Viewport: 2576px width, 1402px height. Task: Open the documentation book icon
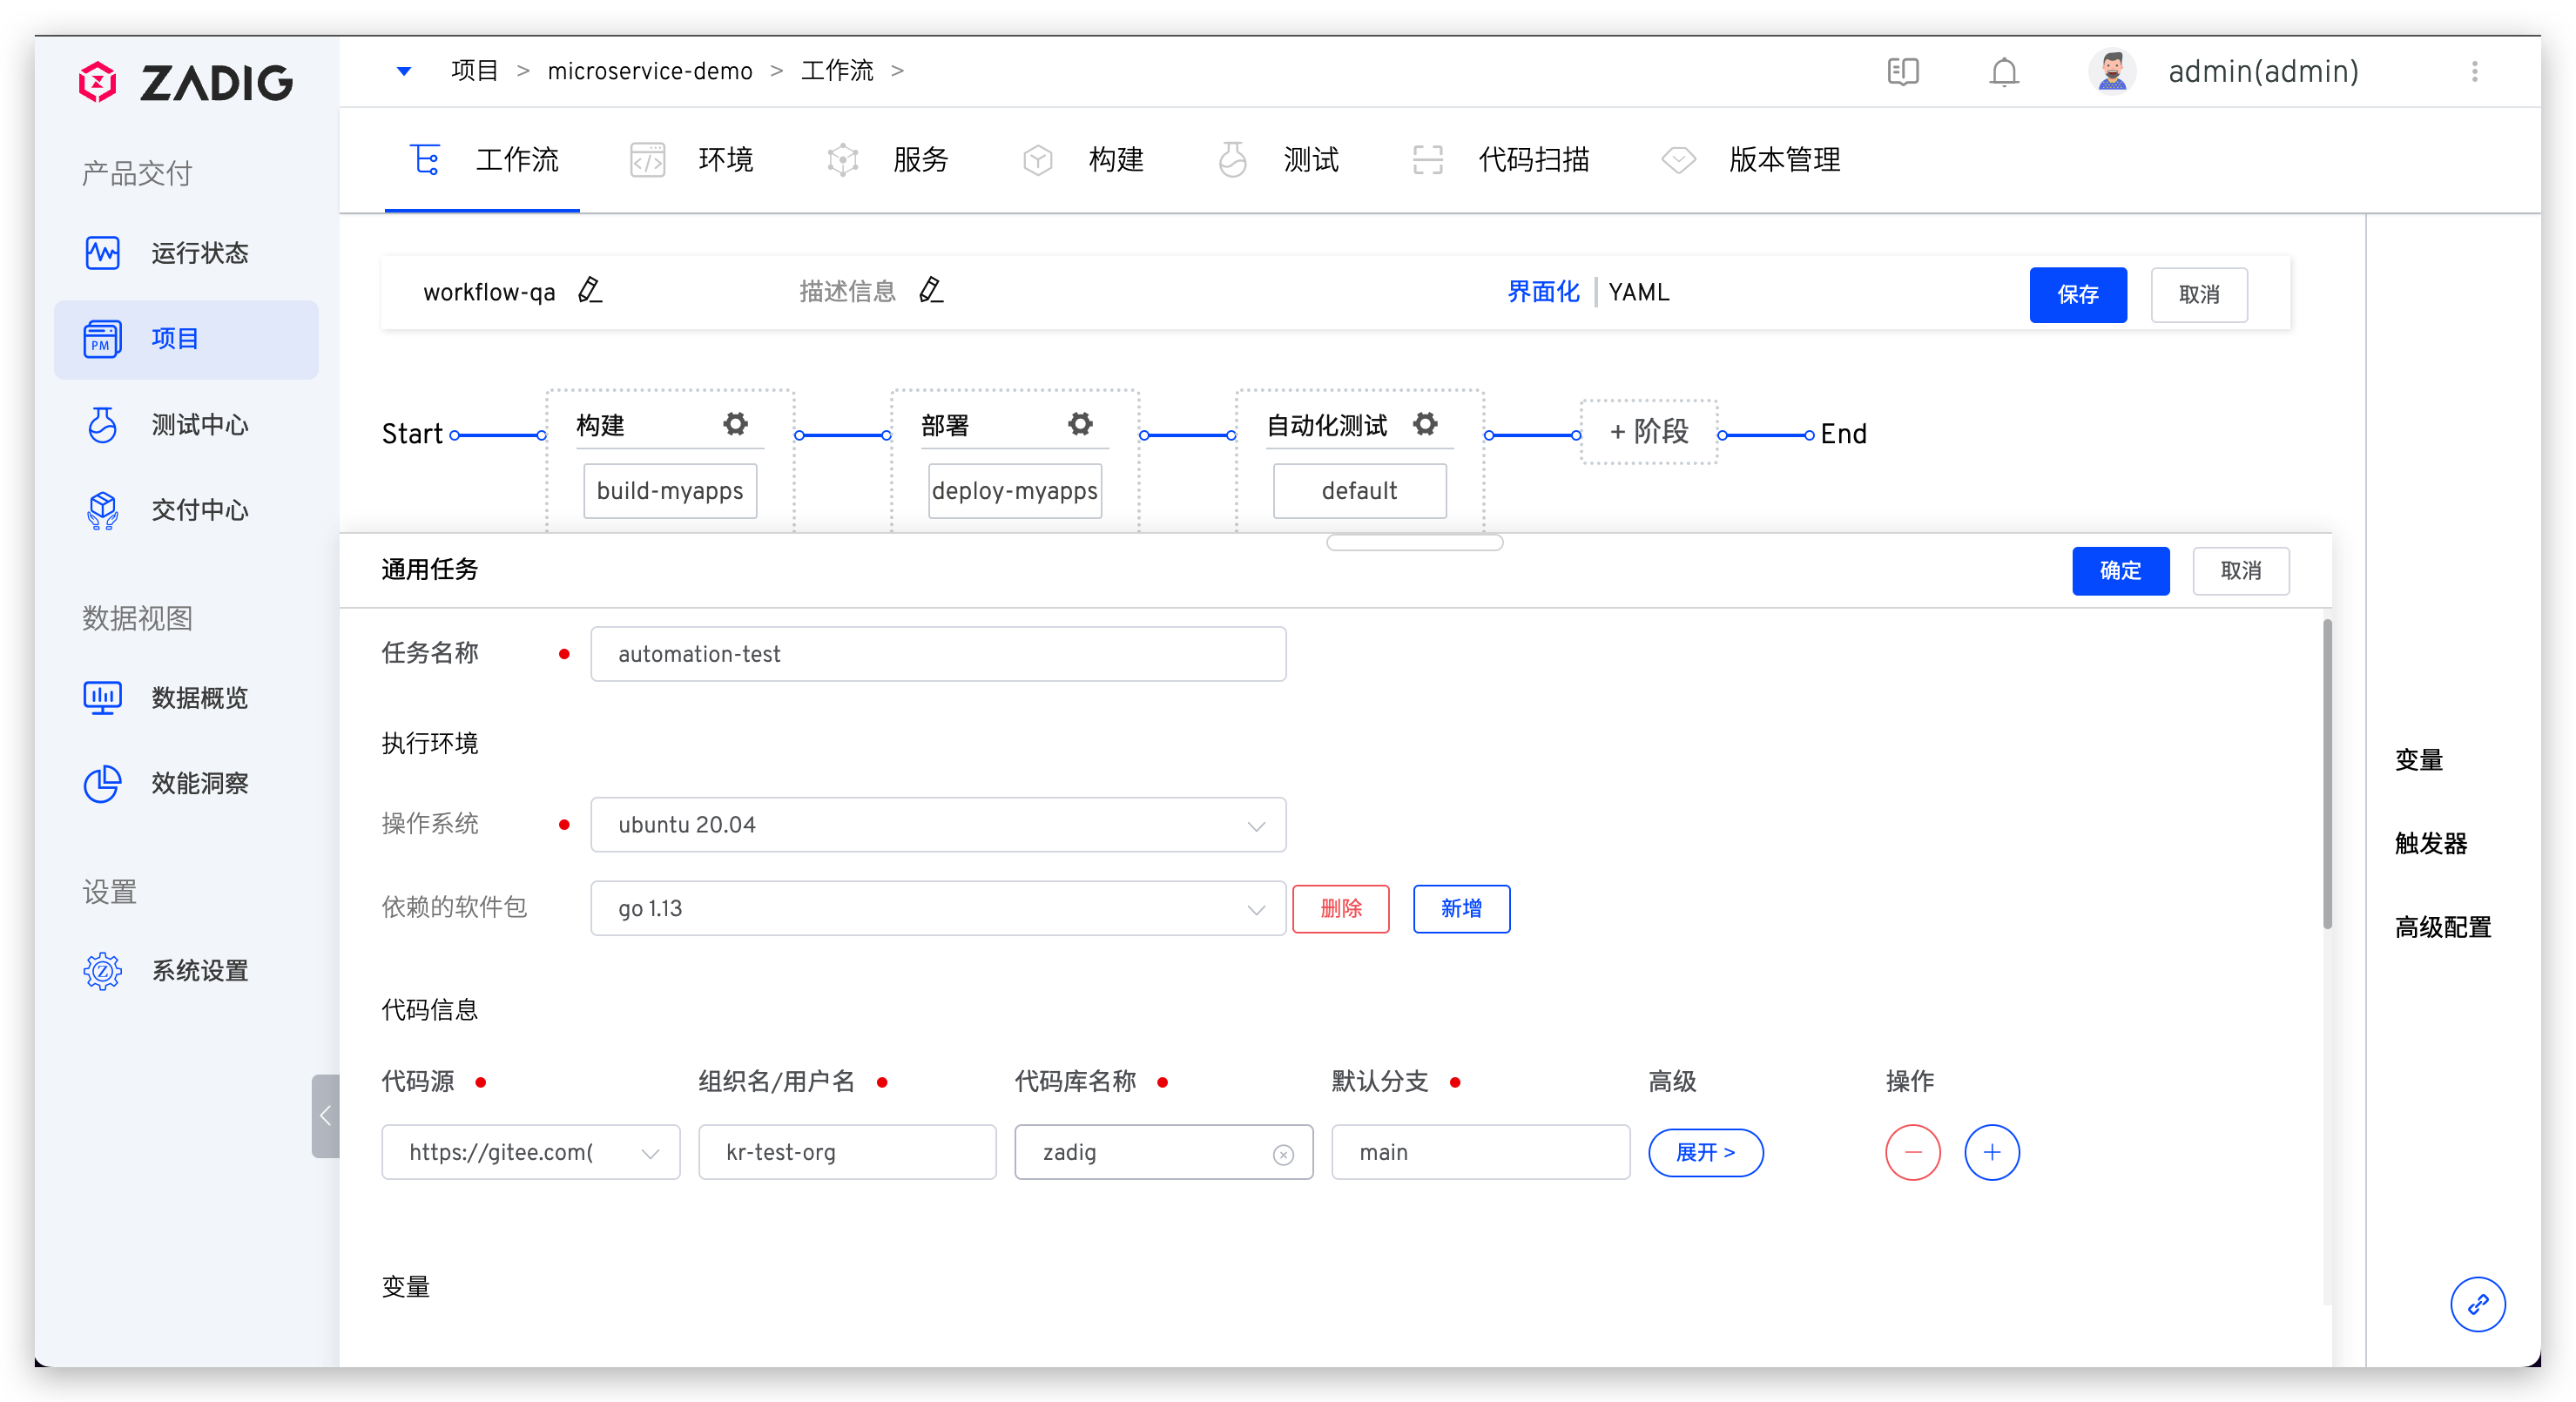(1902, 72)
